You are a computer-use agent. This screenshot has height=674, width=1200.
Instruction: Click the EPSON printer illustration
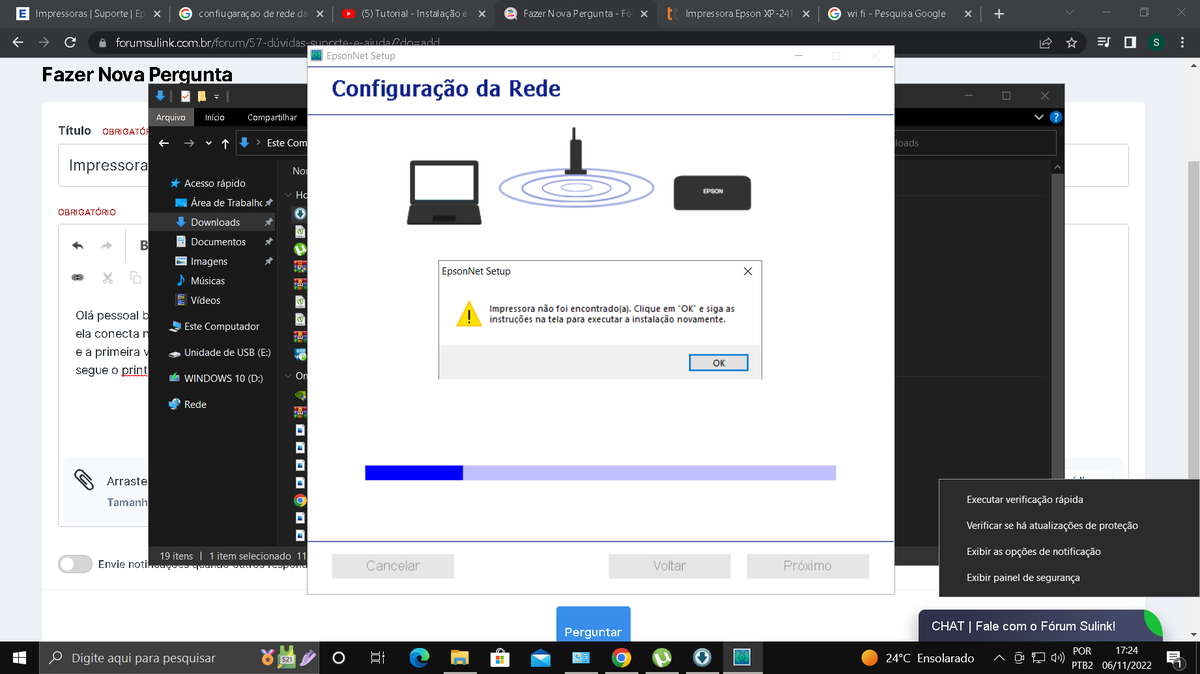[x=712, y=191]
